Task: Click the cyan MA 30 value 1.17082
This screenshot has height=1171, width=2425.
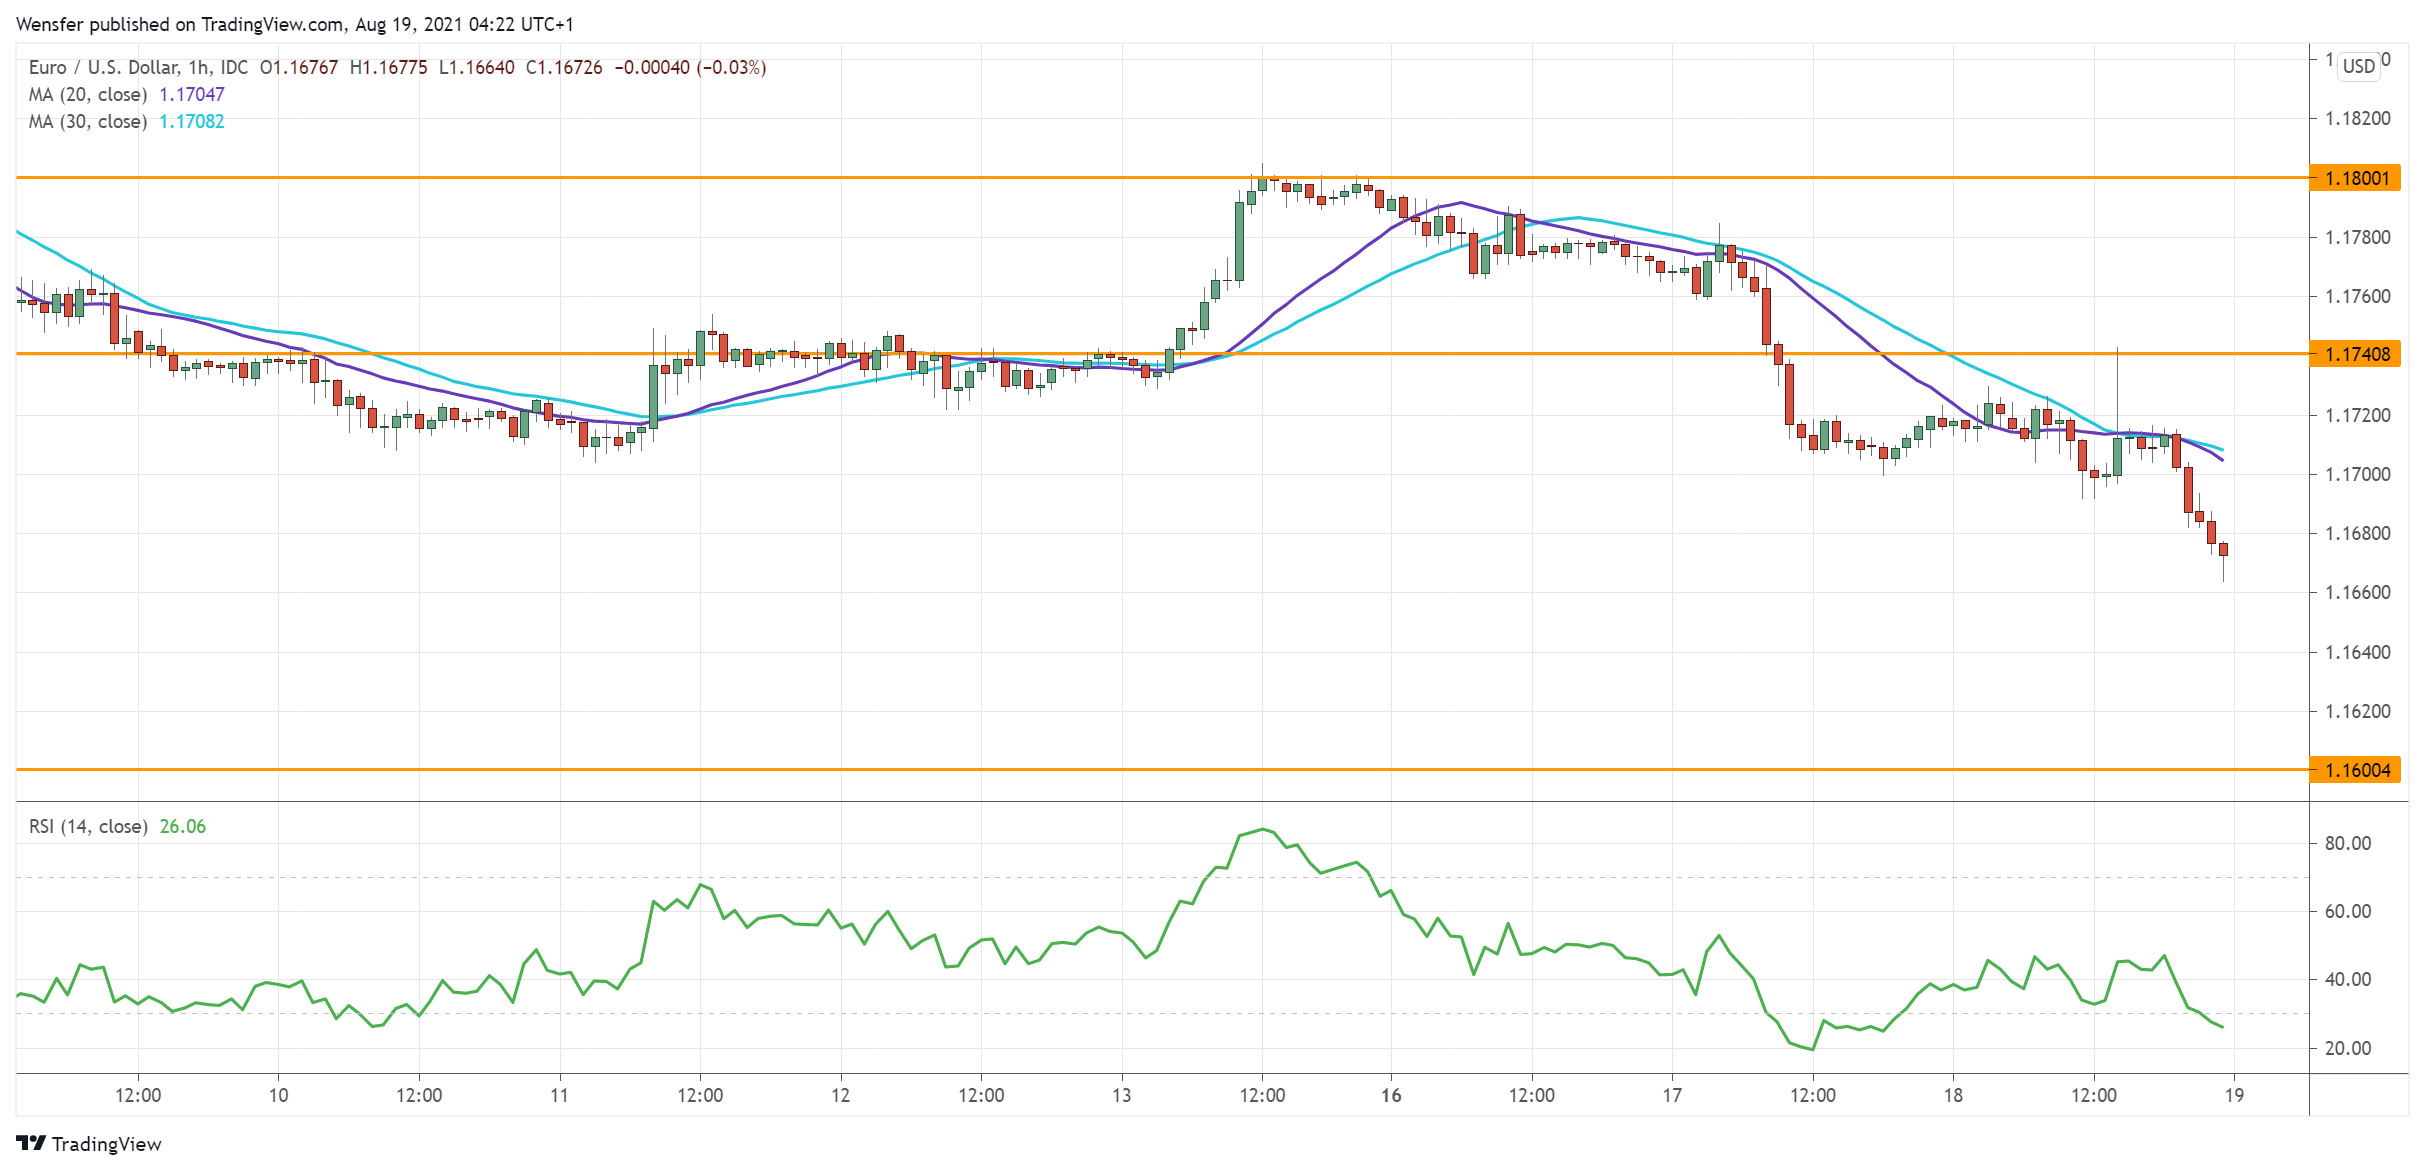Action: click(x=192, y=121)
